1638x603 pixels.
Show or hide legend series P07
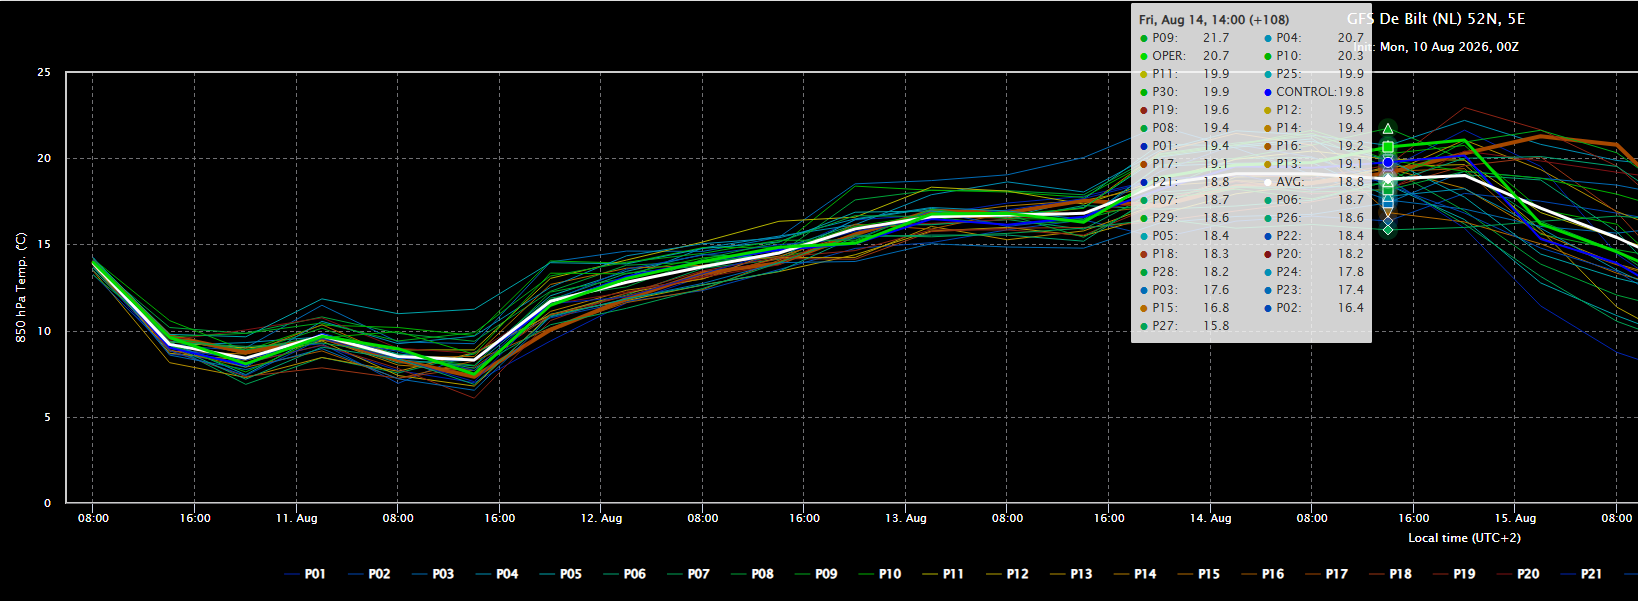click(x=689, y=574)
